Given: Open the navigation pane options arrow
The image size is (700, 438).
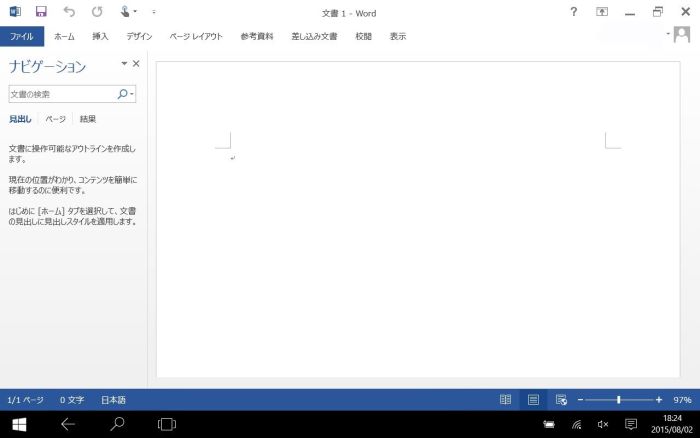Looking at the screenshot, I should pyautogui.click(x=124, y=64).
